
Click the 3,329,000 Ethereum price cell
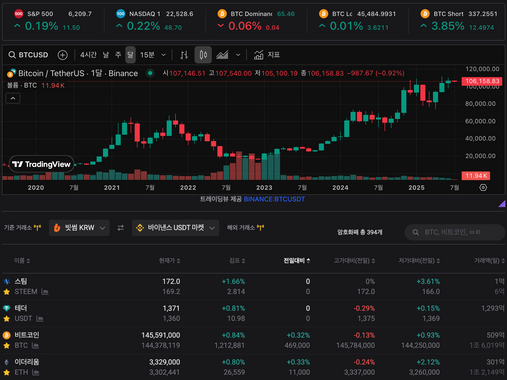(165, 362)
